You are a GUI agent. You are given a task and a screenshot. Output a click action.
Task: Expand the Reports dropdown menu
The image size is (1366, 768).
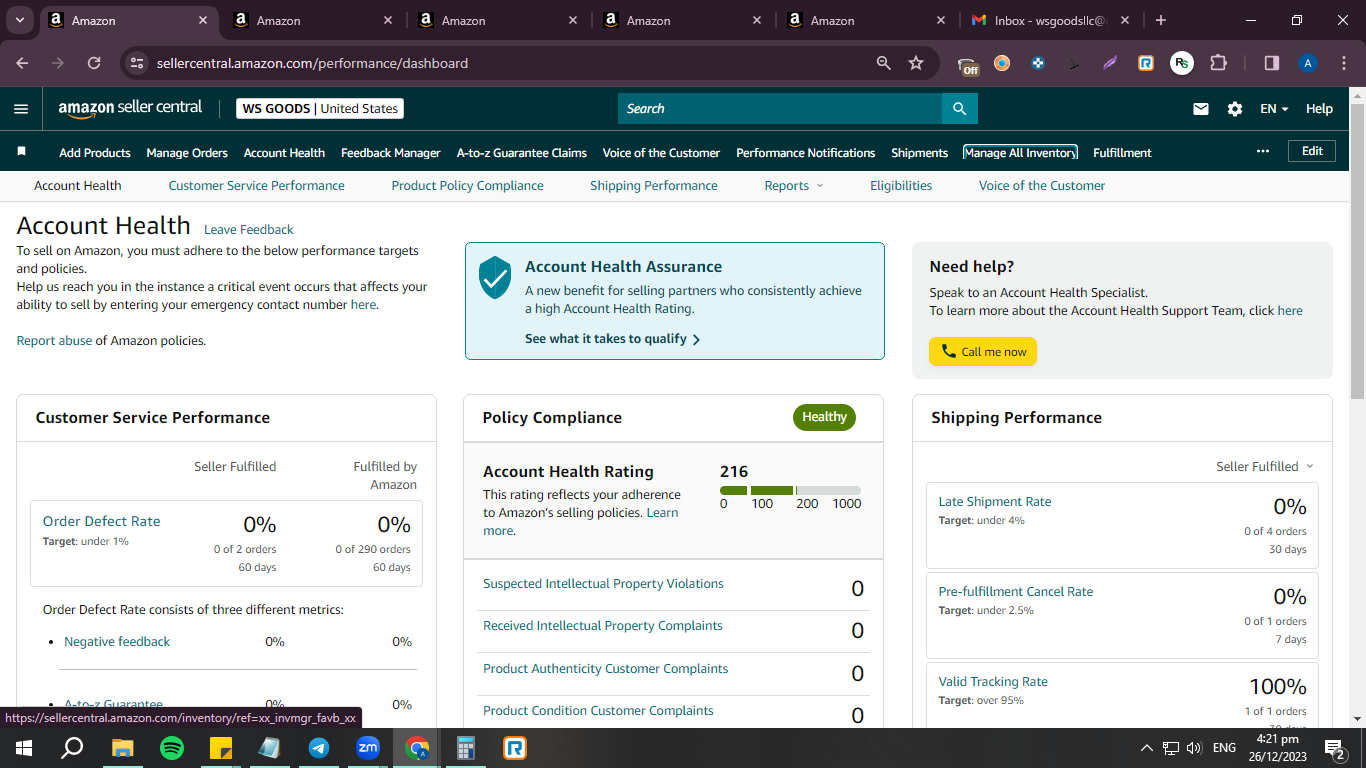794,186
